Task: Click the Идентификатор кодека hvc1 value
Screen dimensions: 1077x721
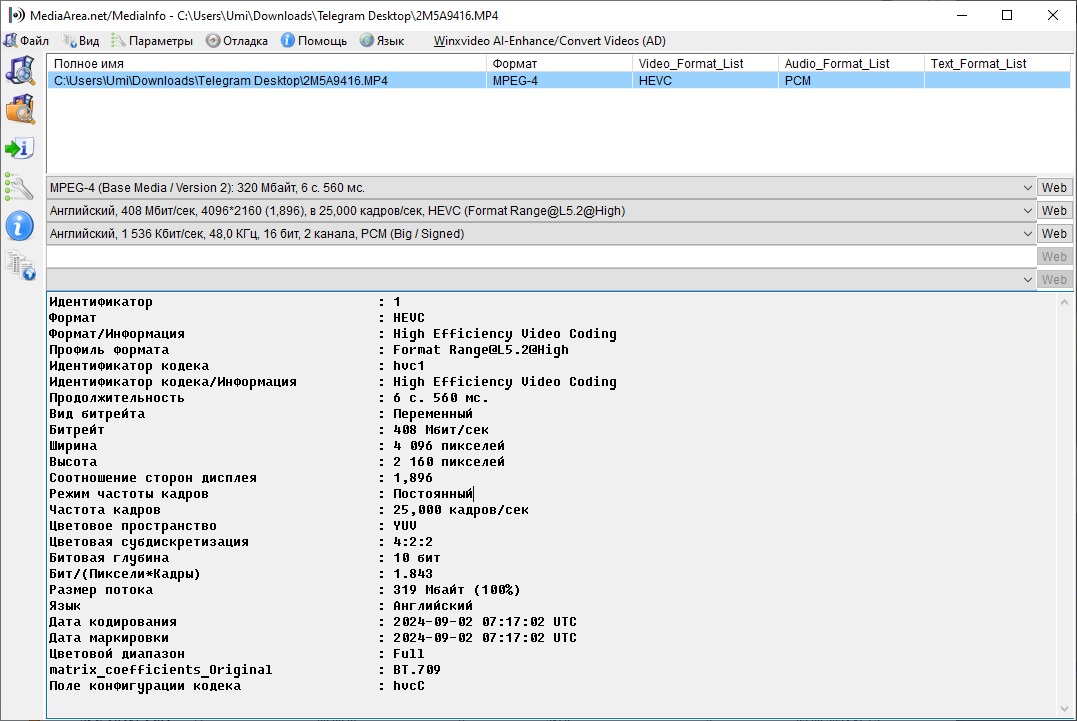Action: tap(409, 365)
